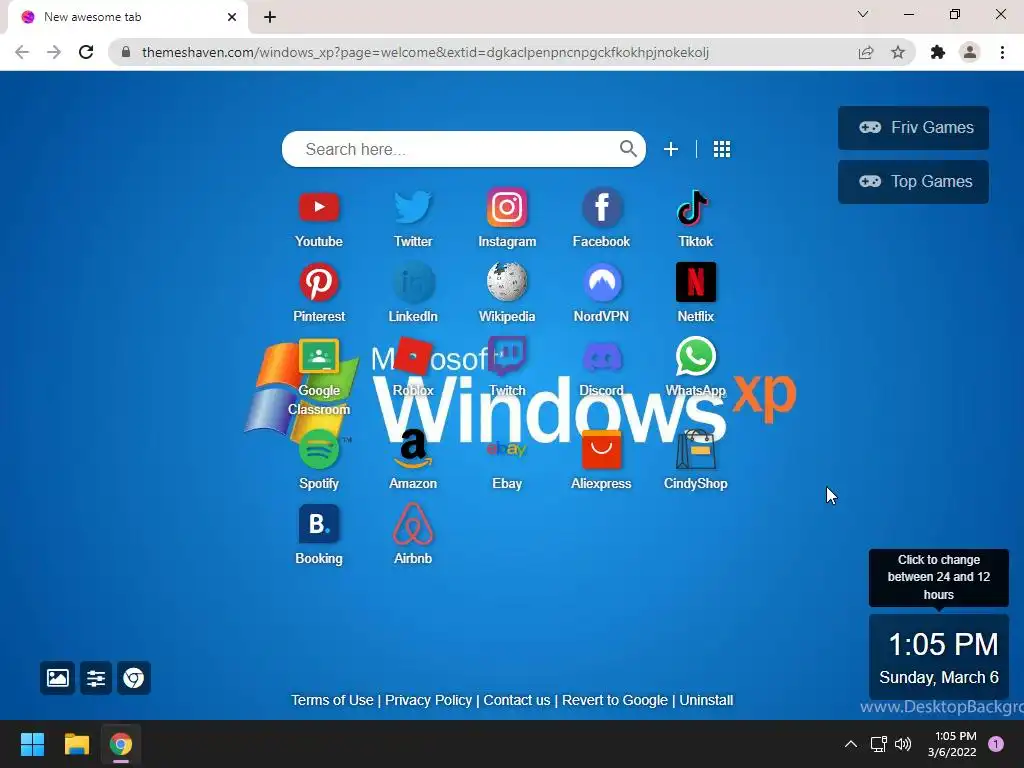Viewport: 1024px width, 768px height.
Task: Bookmark this page with star
Action: tap(898, 52)
